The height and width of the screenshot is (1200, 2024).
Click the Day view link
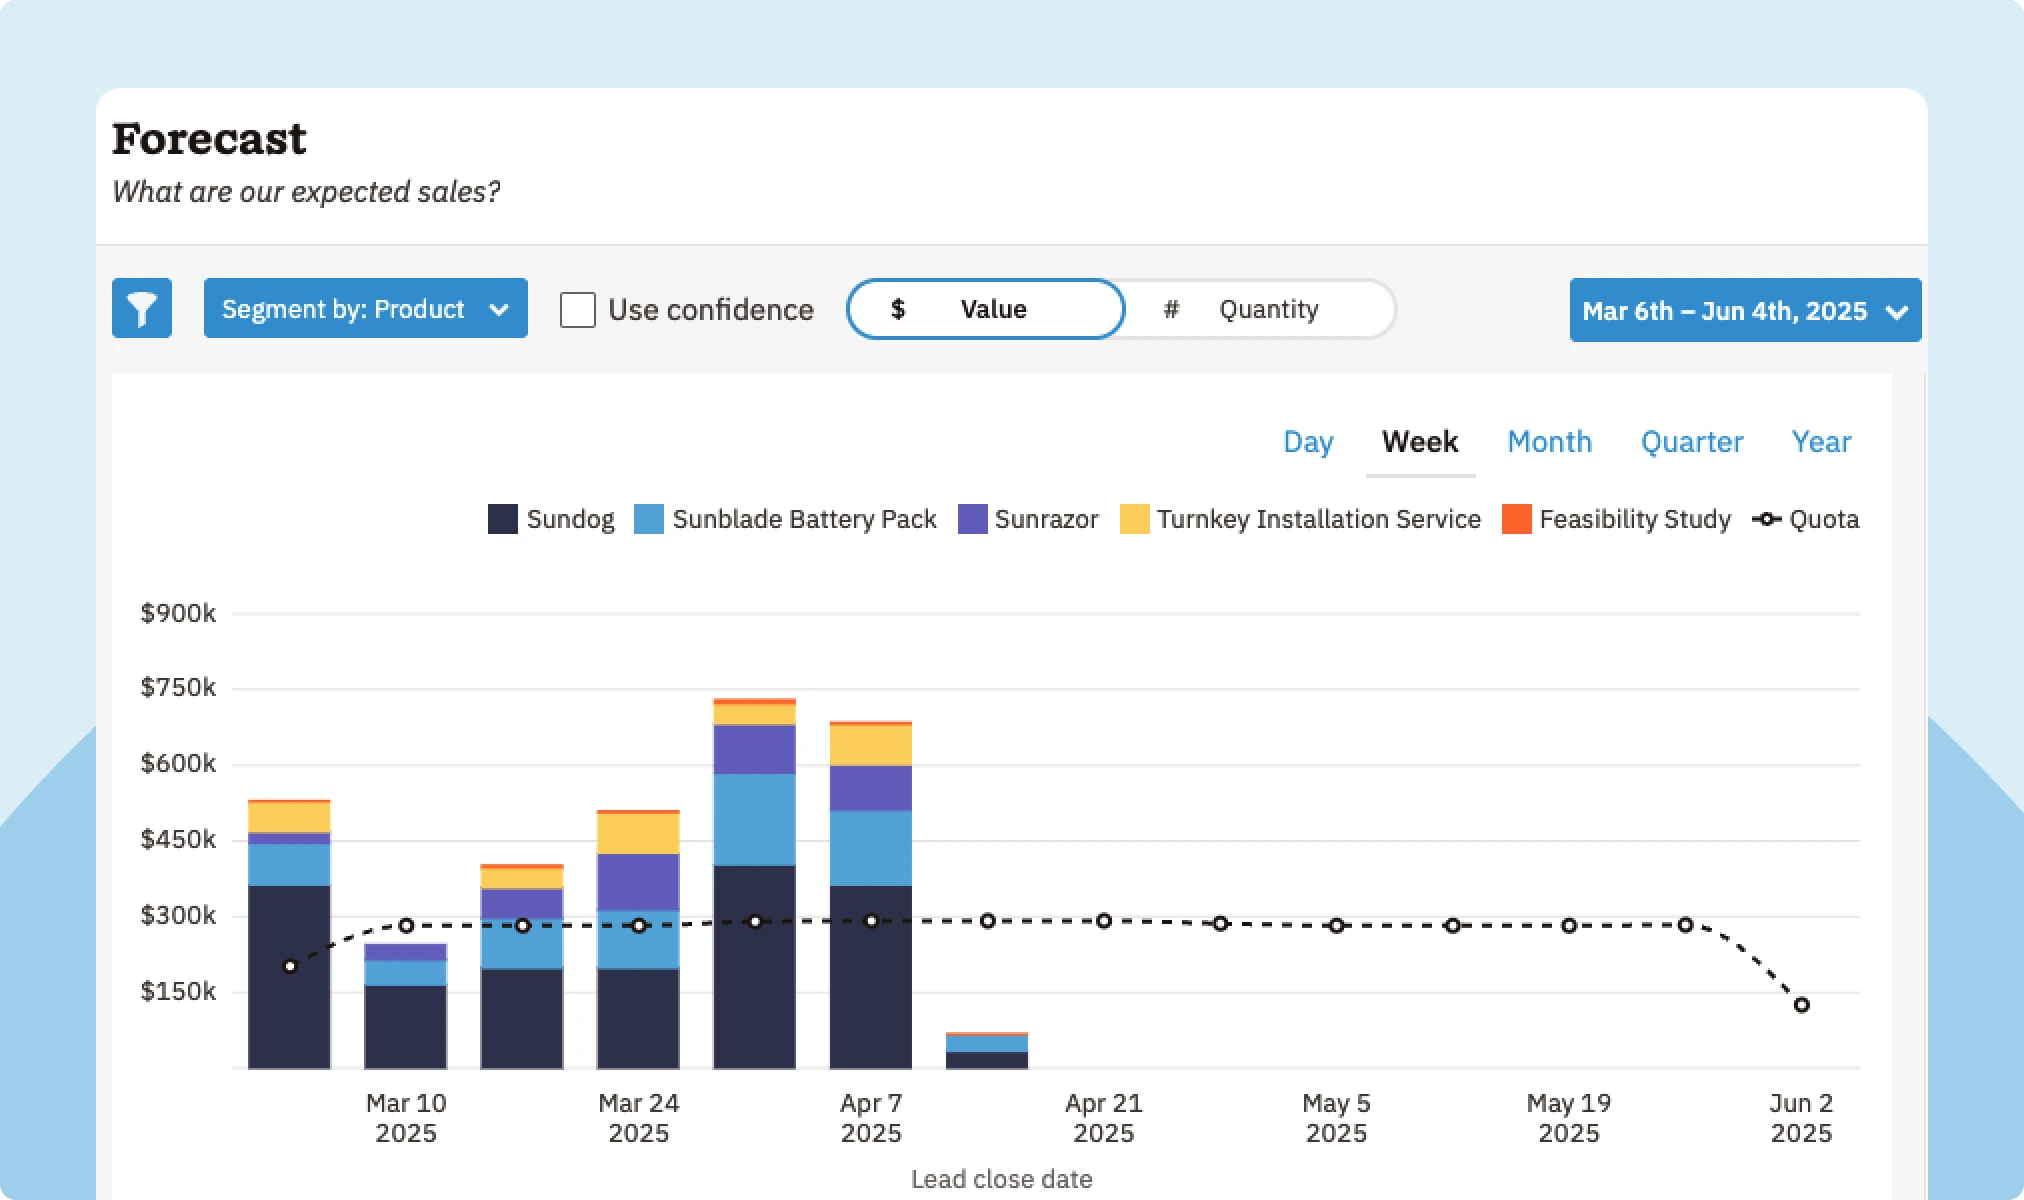point(1307,441)
